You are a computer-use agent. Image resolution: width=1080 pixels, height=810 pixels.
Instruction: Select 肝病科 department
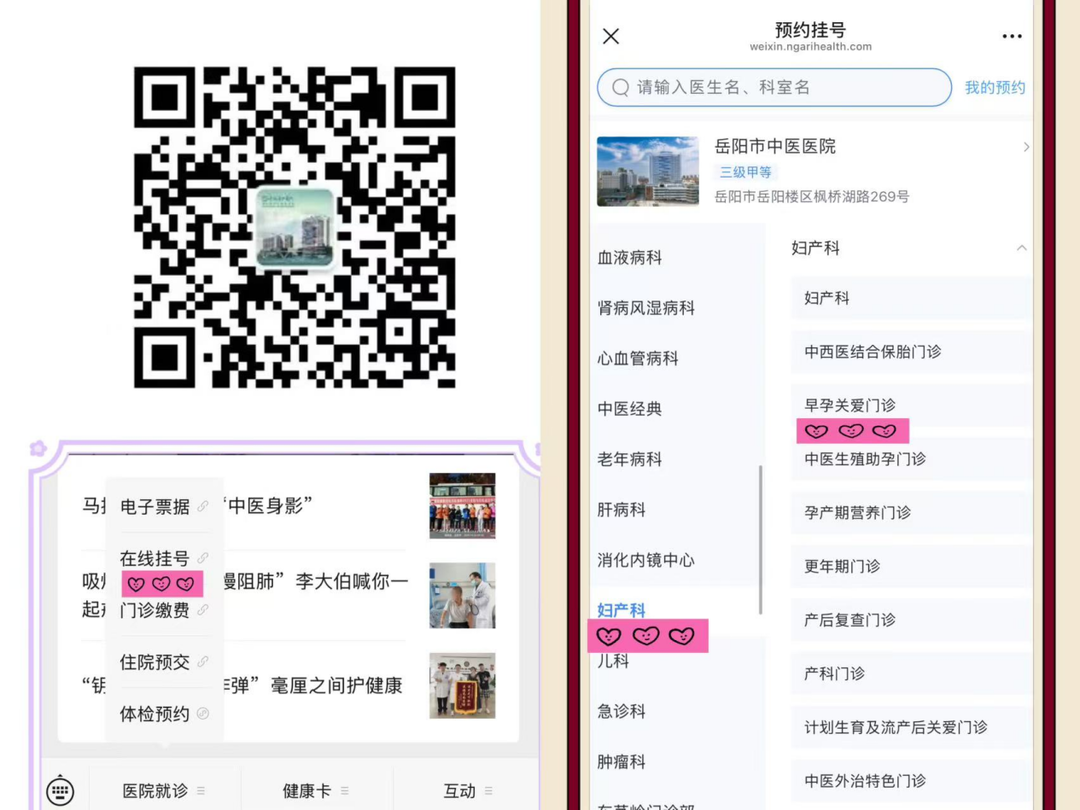tap(621, 510)
